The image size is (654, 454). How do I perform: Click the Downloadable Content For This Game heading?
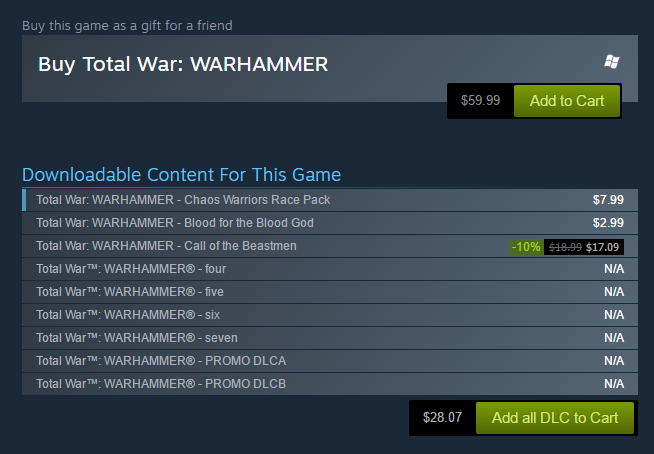point(181,174)
